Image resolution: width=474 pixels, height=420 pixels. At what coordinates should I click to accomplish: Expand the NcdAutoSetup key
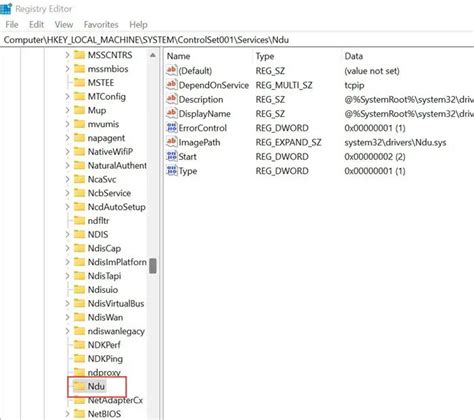coord(67,207)
